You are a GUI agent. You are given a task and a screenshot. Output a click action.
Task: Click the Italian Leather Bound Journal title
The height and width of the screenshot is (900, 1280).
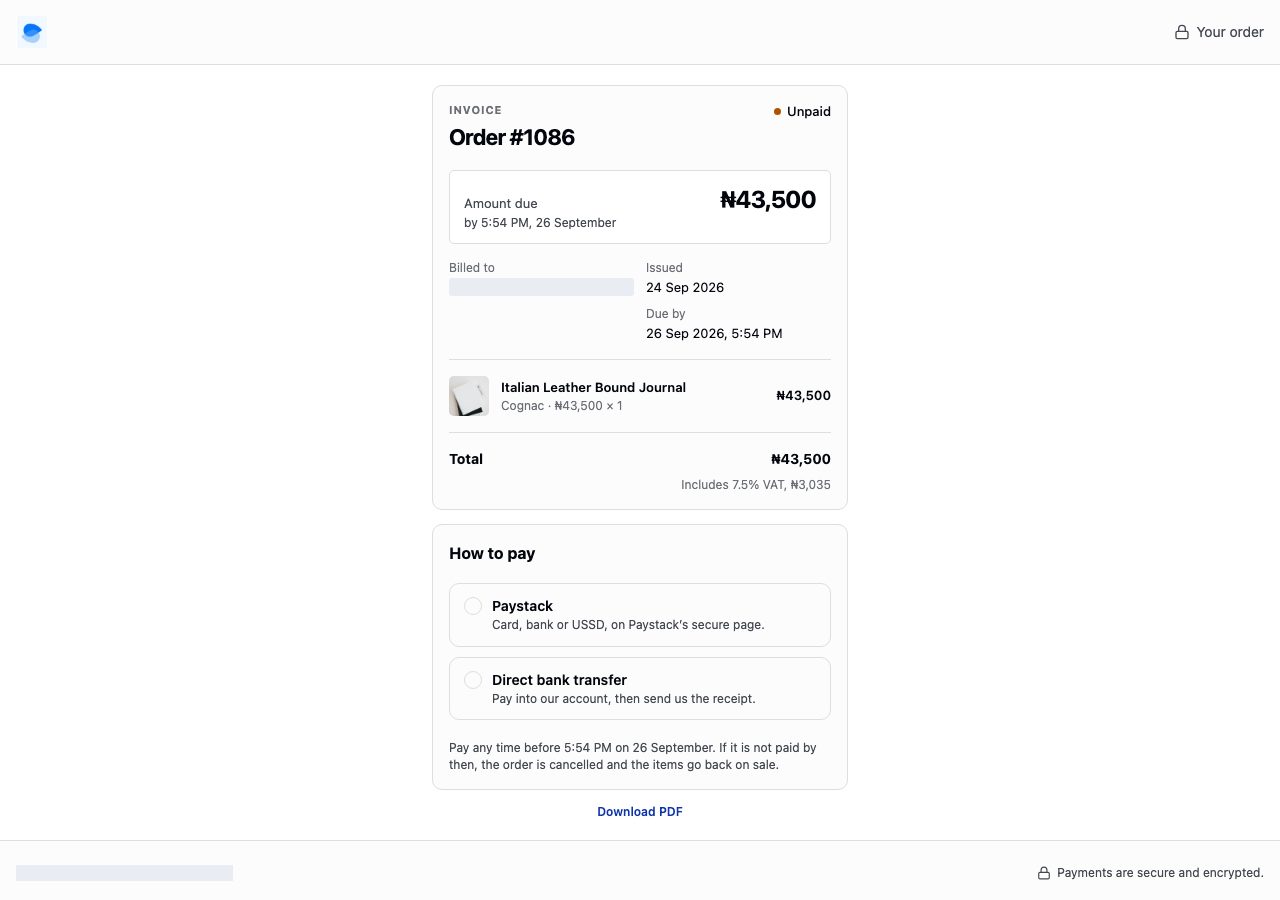(593, 387)
